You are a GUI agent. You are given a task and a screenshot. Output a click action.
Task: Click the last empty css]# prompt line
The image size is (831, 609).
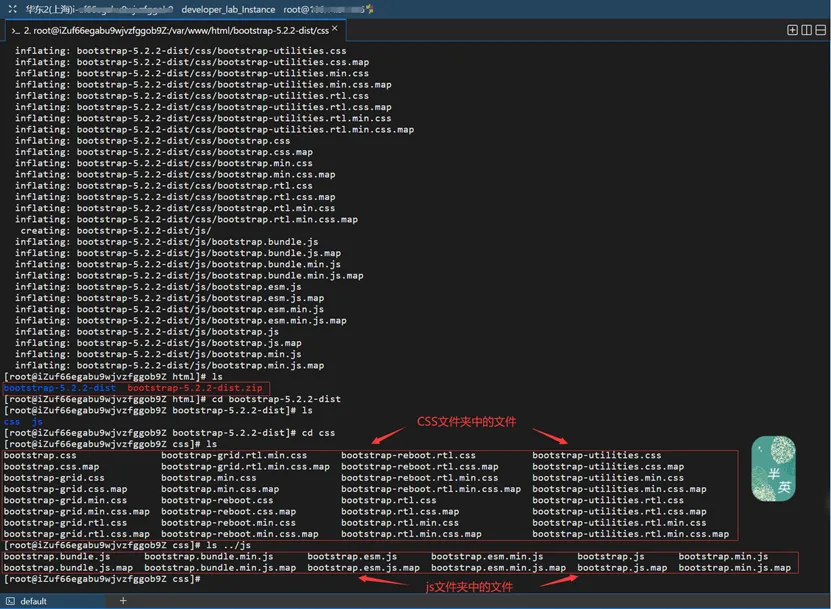click(x=102, y=579)
